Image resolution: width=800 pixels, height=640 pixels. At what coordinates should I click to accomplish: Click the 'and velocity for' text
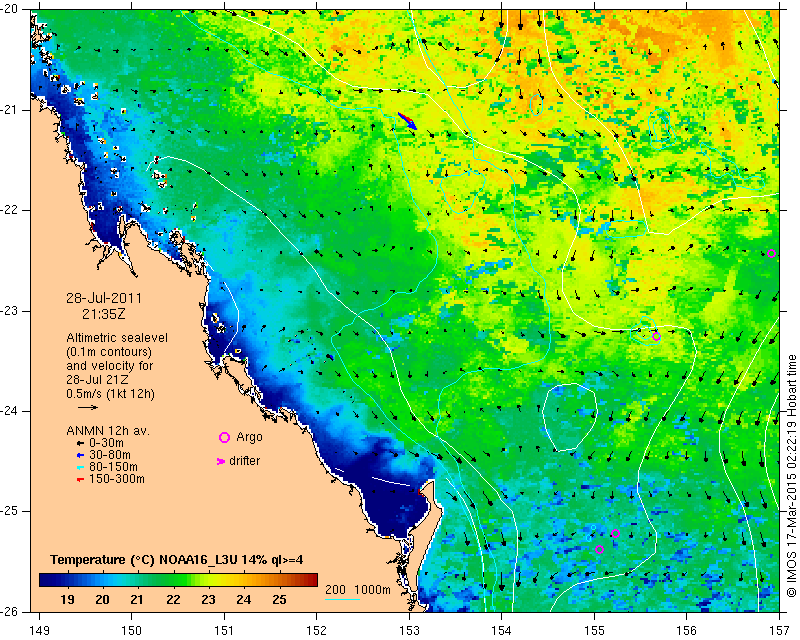pyautogui.click(x=110, y=366)
